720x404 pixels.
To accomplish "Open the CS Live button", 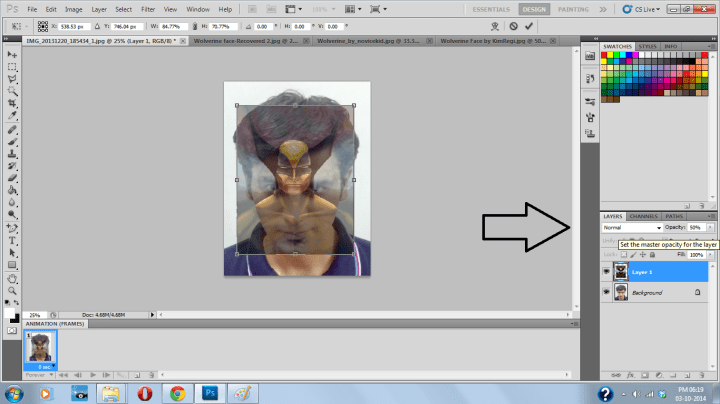I will point(641,9).
